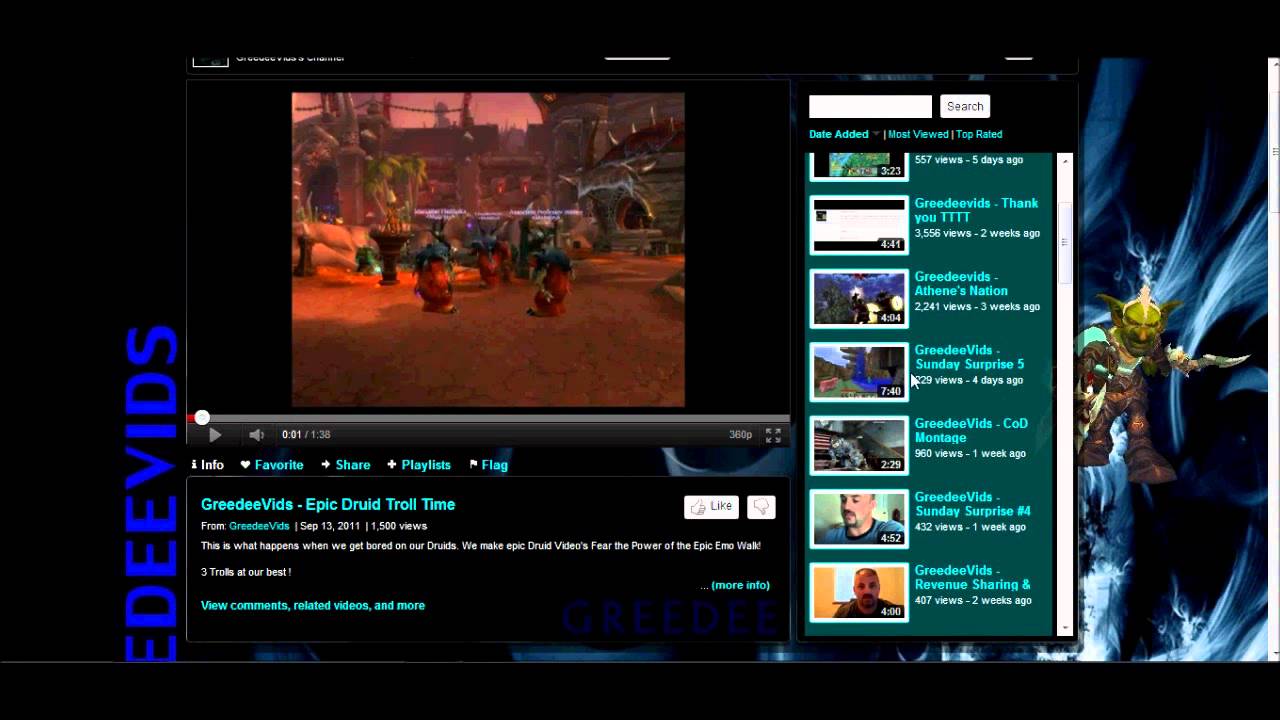The image size is (1280, 720).
Task: Click the video progress bar scrubber
Action: (202, 417)
